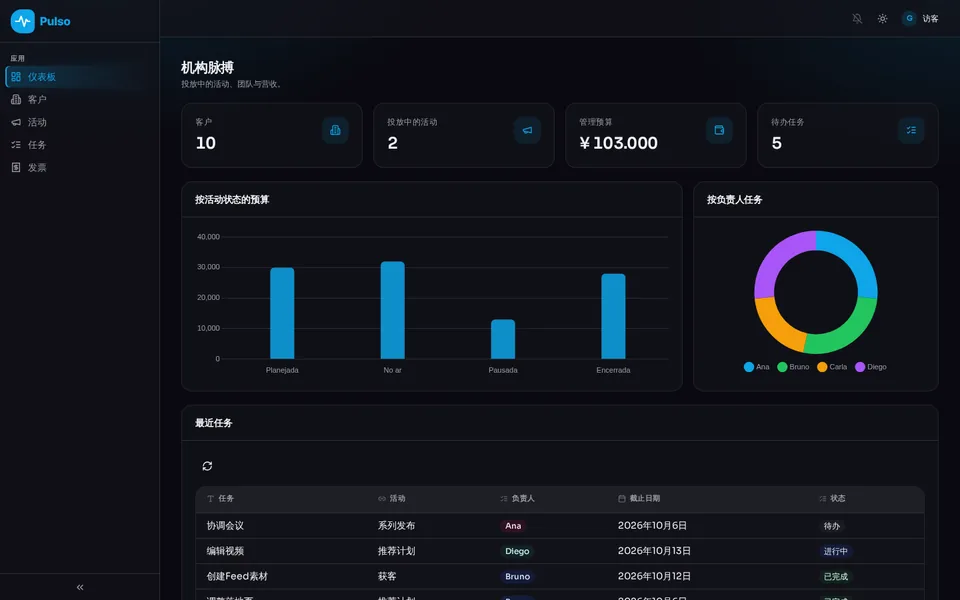
Task: Toggle the light theme sun icon
Action: coord(882,18)
